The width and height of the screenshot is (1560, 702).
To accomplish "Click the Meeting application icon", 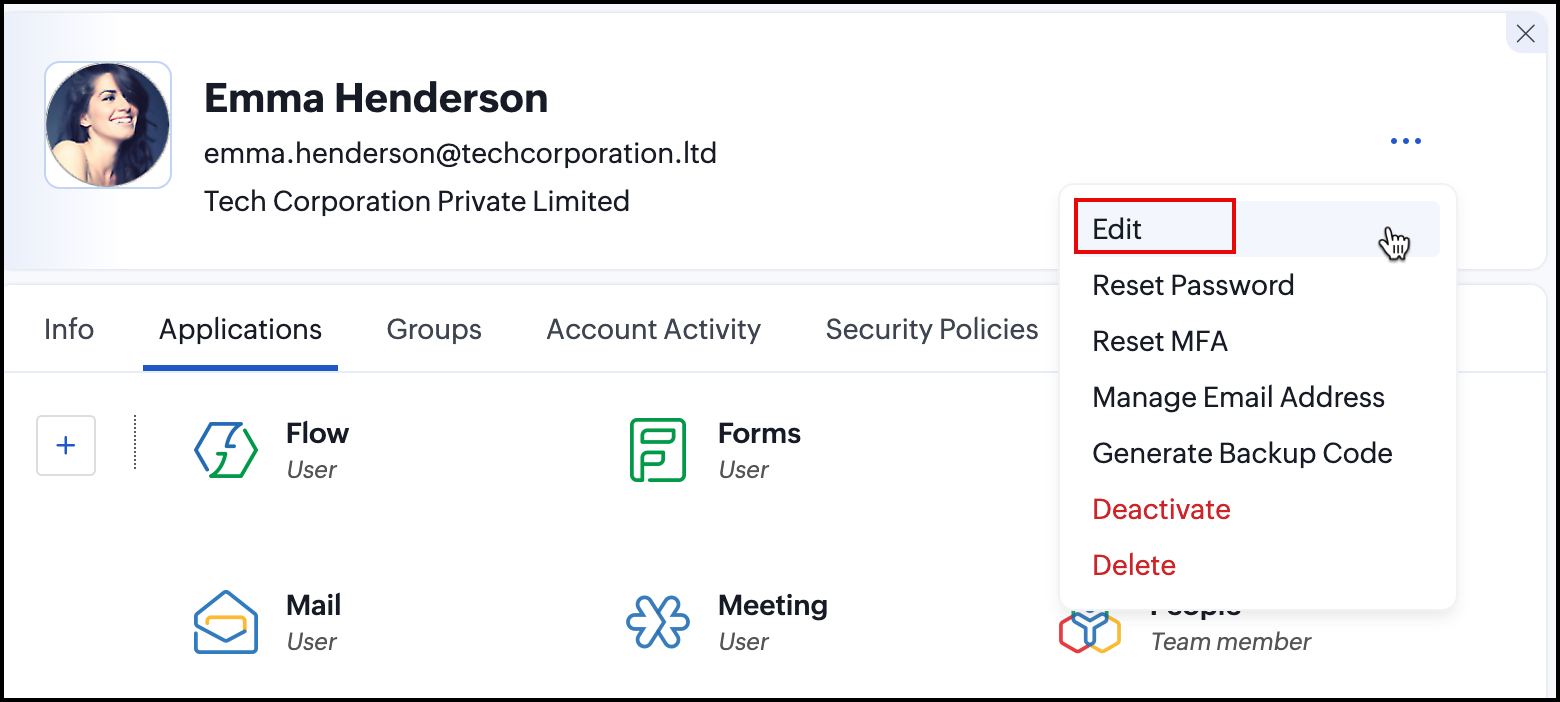I will click(657, 622).
